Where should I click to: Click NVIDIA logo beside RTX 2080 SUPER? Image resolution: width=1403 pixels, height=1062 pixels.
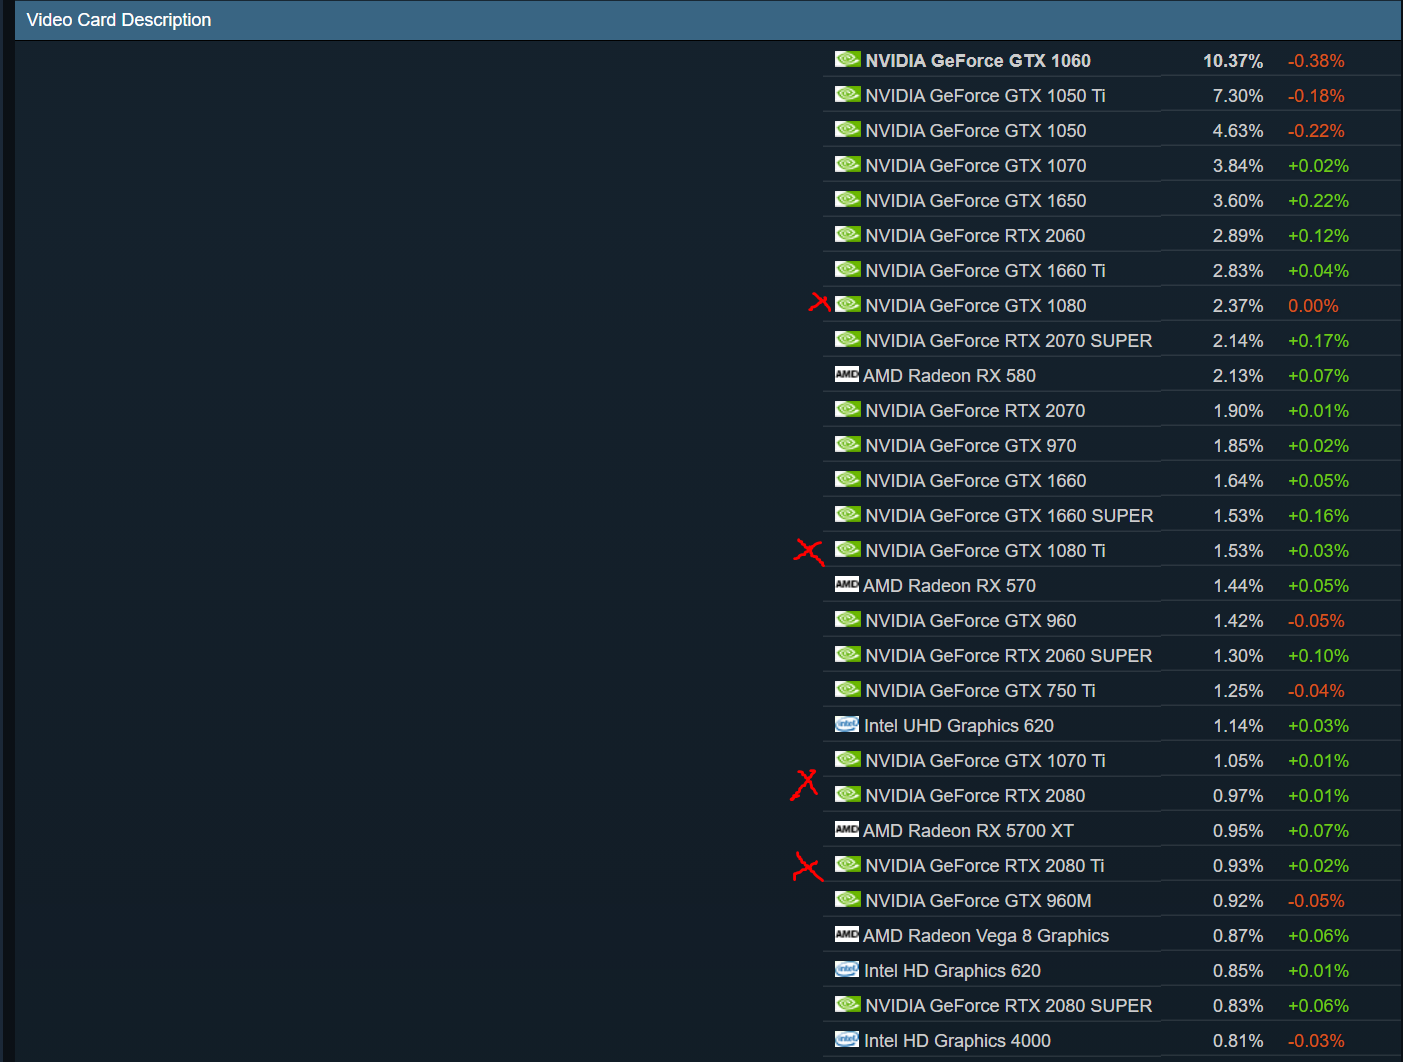click(848, 1004)
